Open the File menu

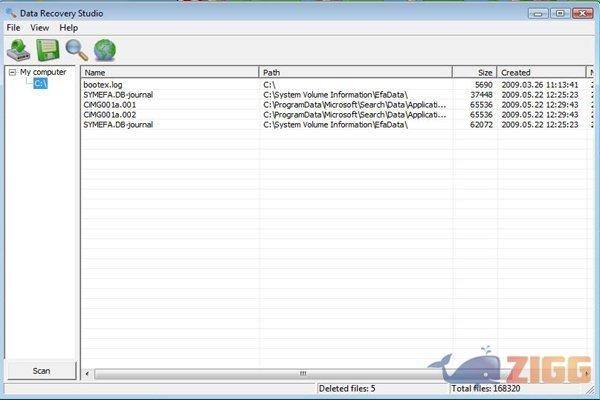[x=13, y=28]
